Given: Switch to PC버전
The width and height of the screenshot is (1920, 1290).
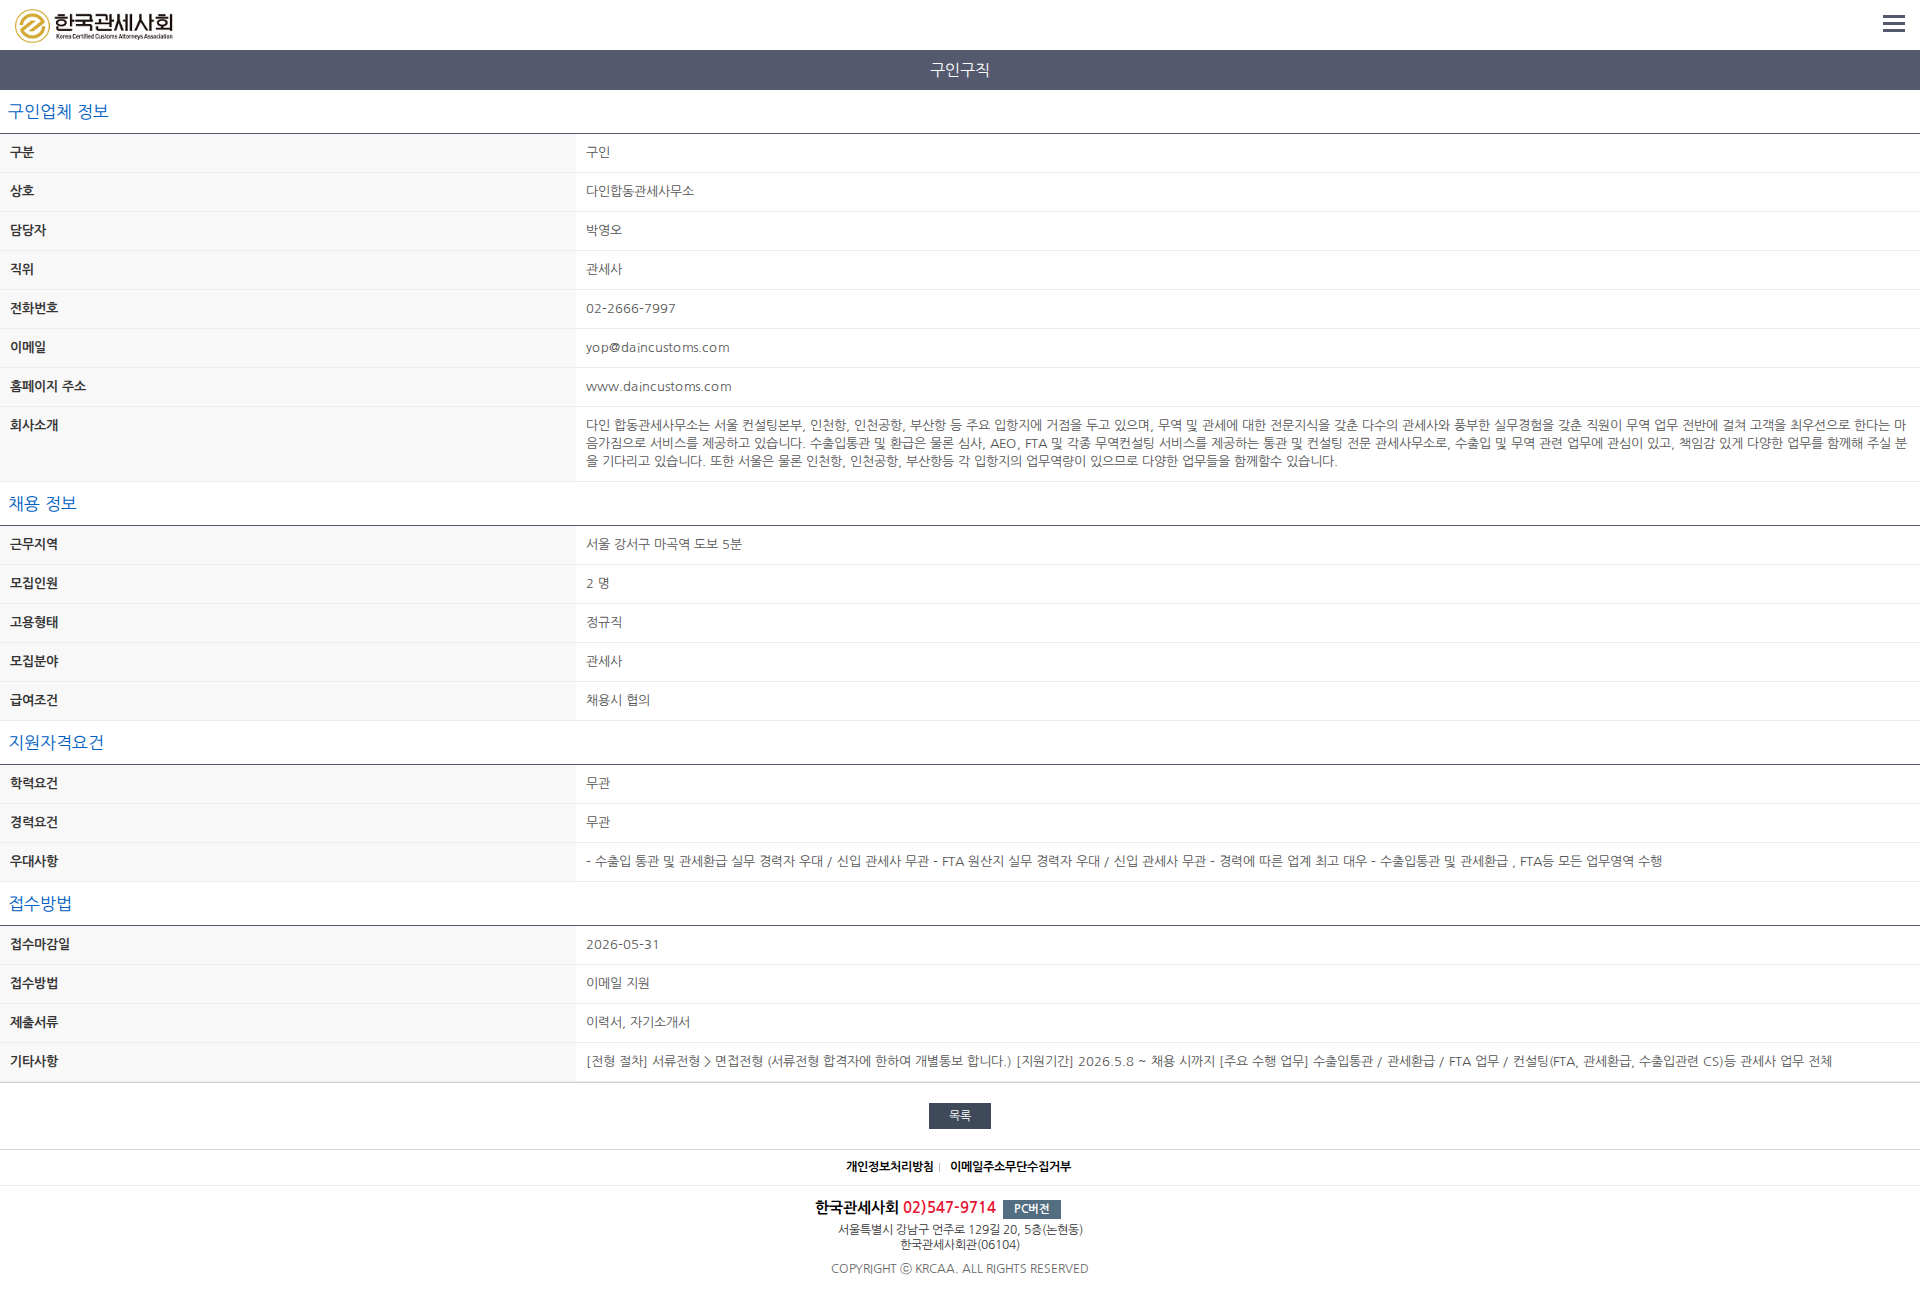Looking at the screenshot, I should tap(1031, 1208).
